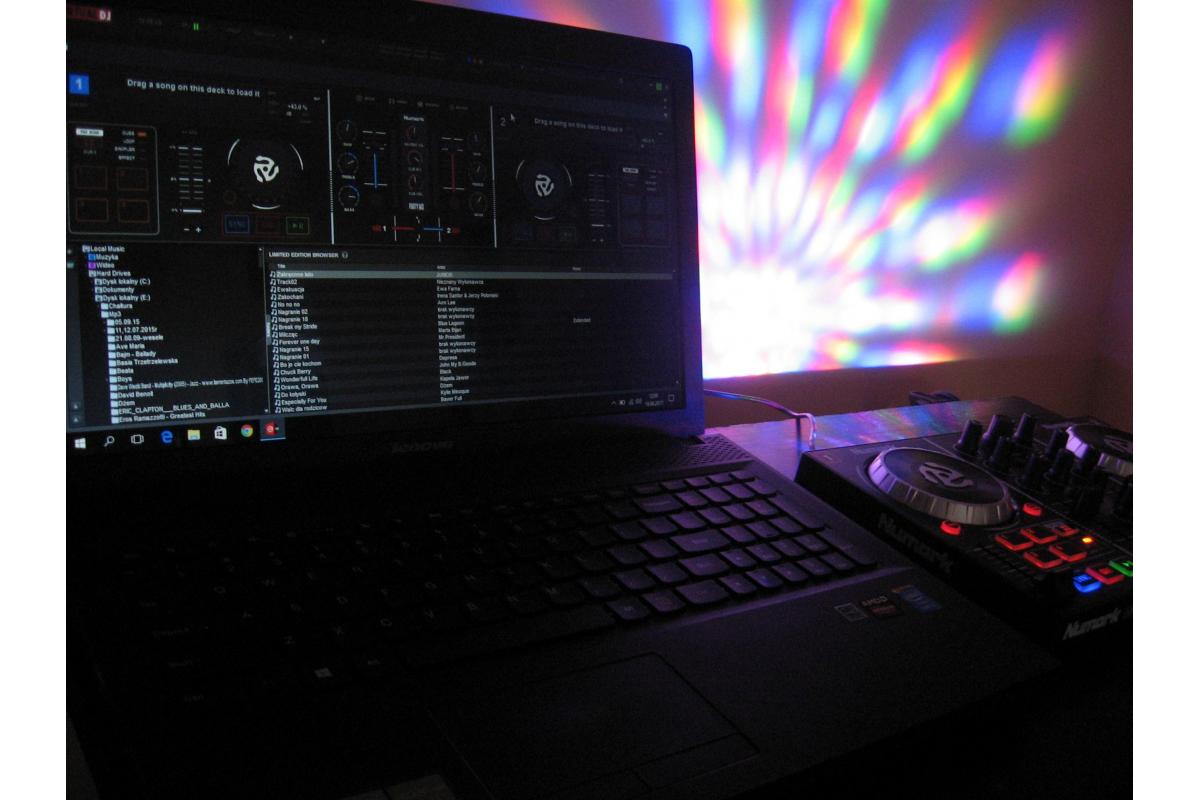Select the Dysk lokalny (E:) drive
Image resolution: width=1200 pixels, height=800 pixels.
coord(123,298)
